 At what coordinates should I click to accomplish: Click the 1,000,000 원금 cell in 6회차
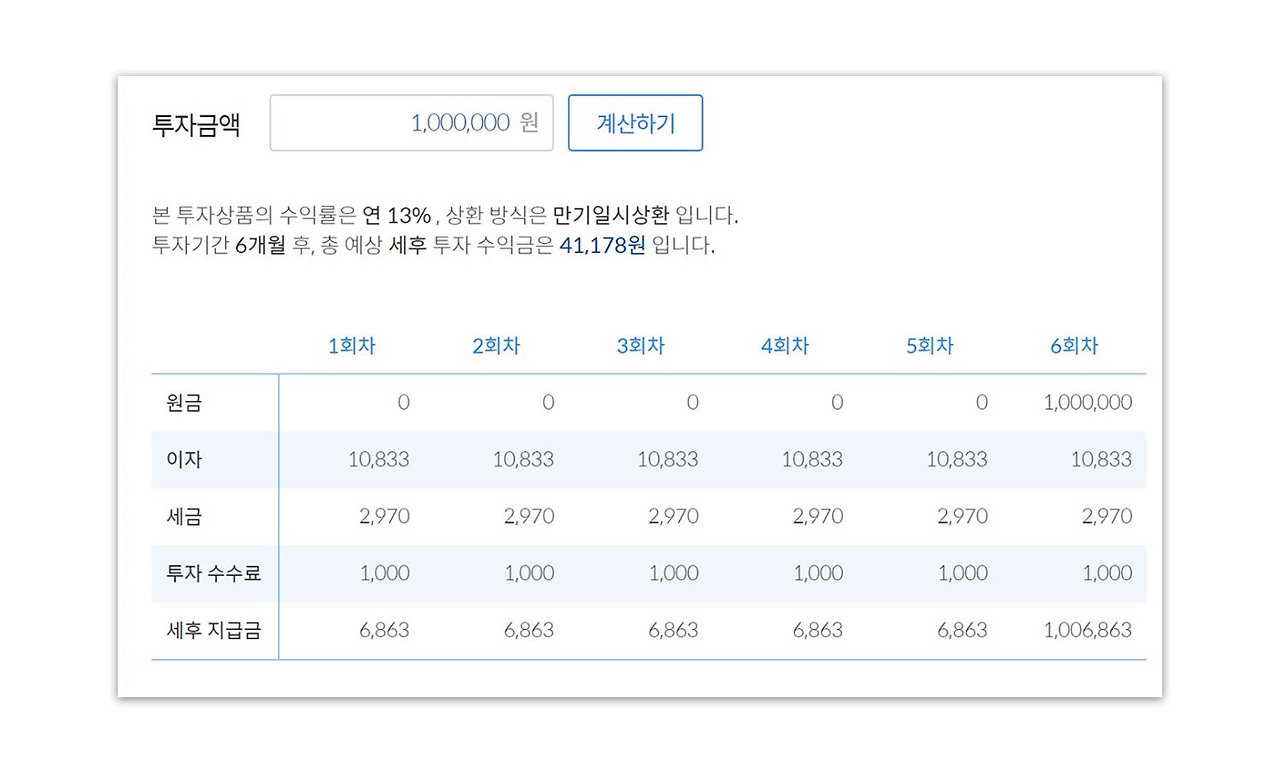coord(1088,403)
